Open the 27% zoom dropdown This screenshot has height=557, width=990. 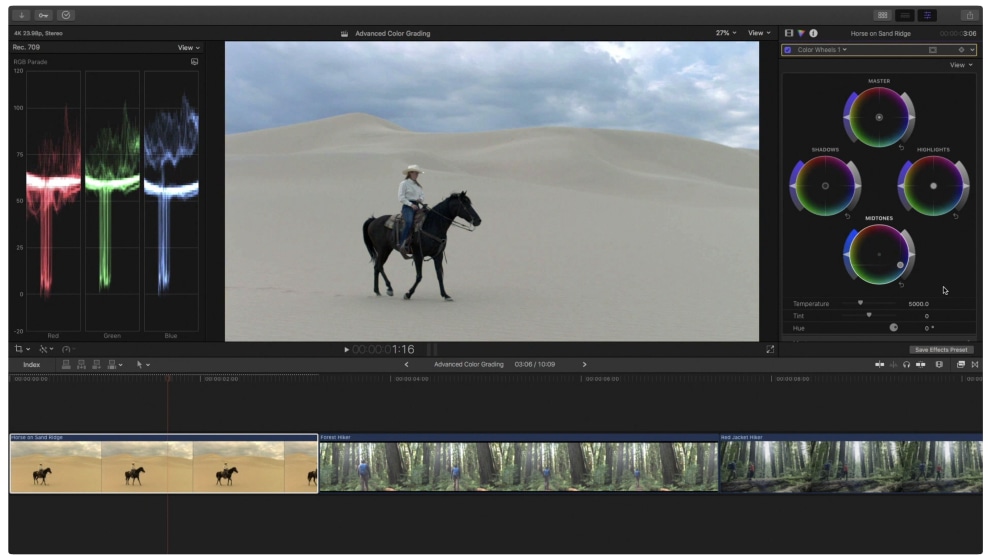[x=726, y=33]
